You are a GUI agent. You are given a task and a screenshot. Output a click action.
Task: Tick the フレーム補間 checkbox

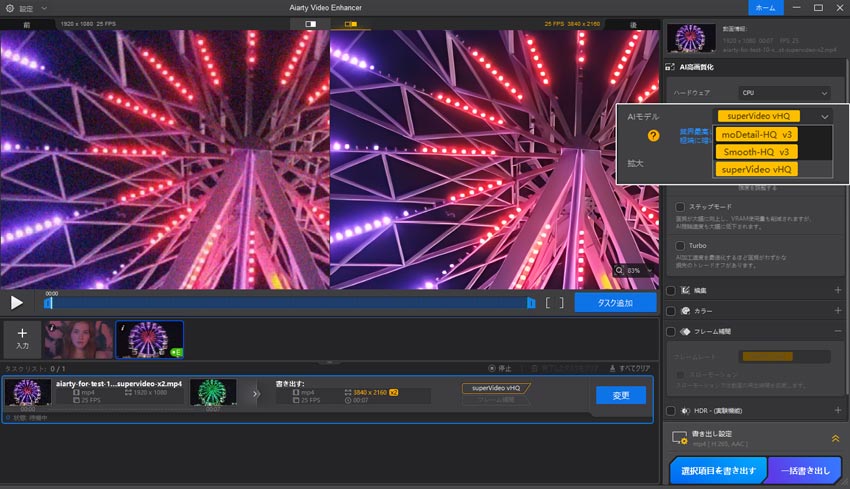pos(671,331)
